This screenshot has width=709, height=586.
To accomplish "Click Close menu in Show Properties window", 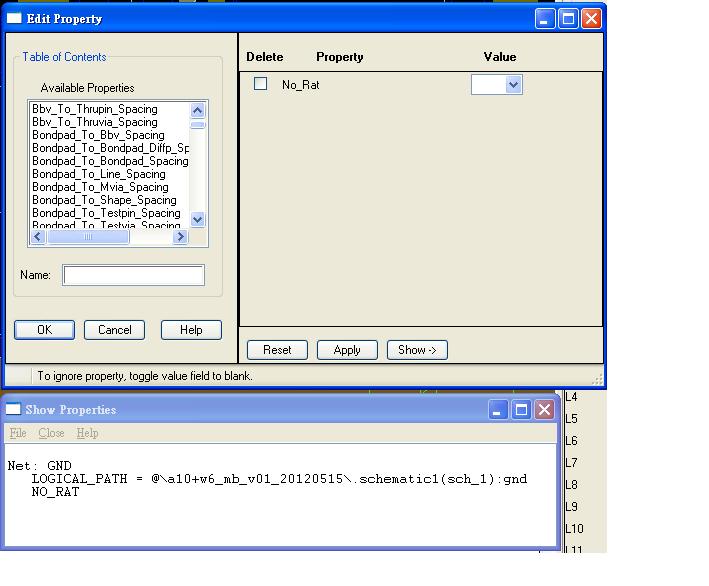I will pos(51,433).
